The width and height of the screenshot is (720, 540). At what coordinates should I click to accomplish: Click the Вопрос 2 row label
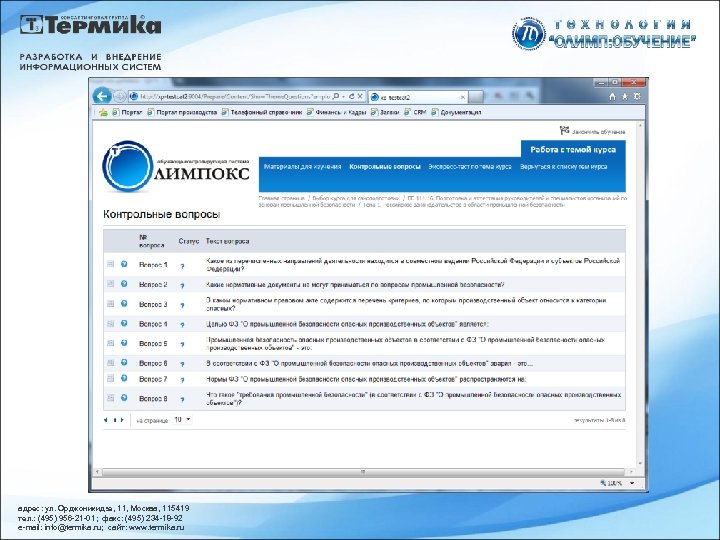tap(153, 285)
